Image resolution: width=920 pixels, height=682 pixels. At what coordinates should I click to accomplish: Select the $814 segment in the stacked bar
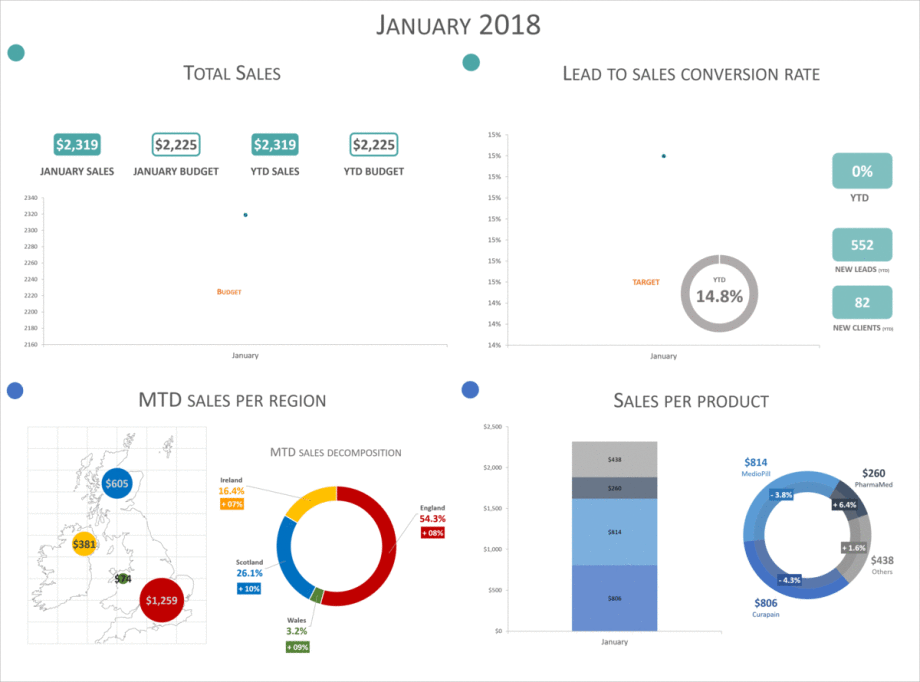click(614, 532)
